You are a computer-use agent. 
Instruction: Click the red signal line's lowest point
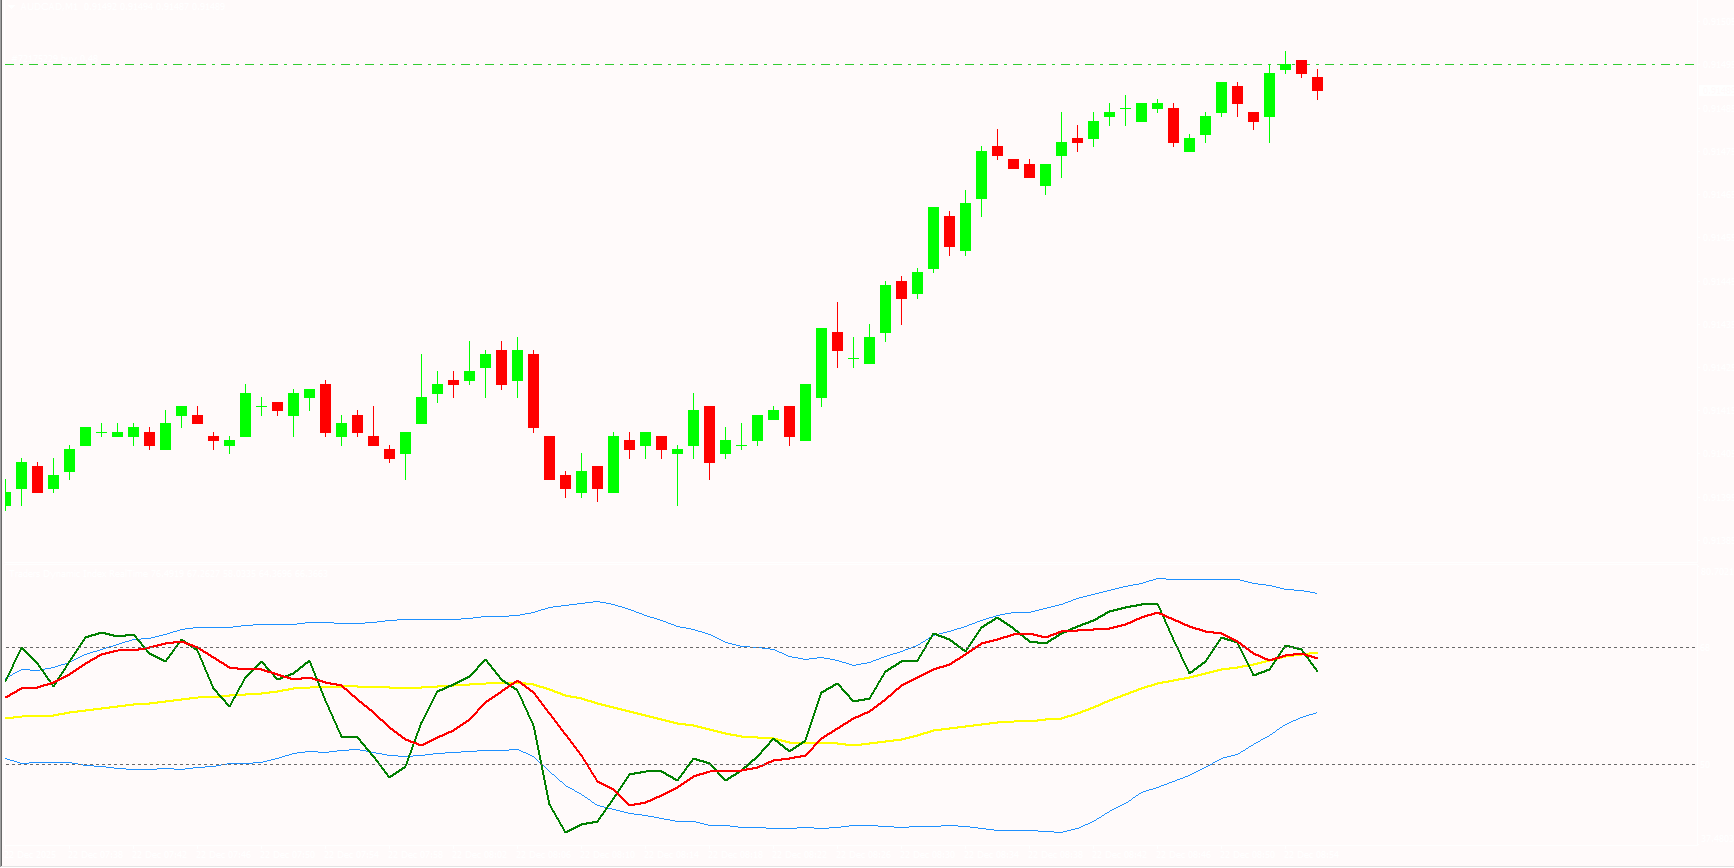[630, 804]
